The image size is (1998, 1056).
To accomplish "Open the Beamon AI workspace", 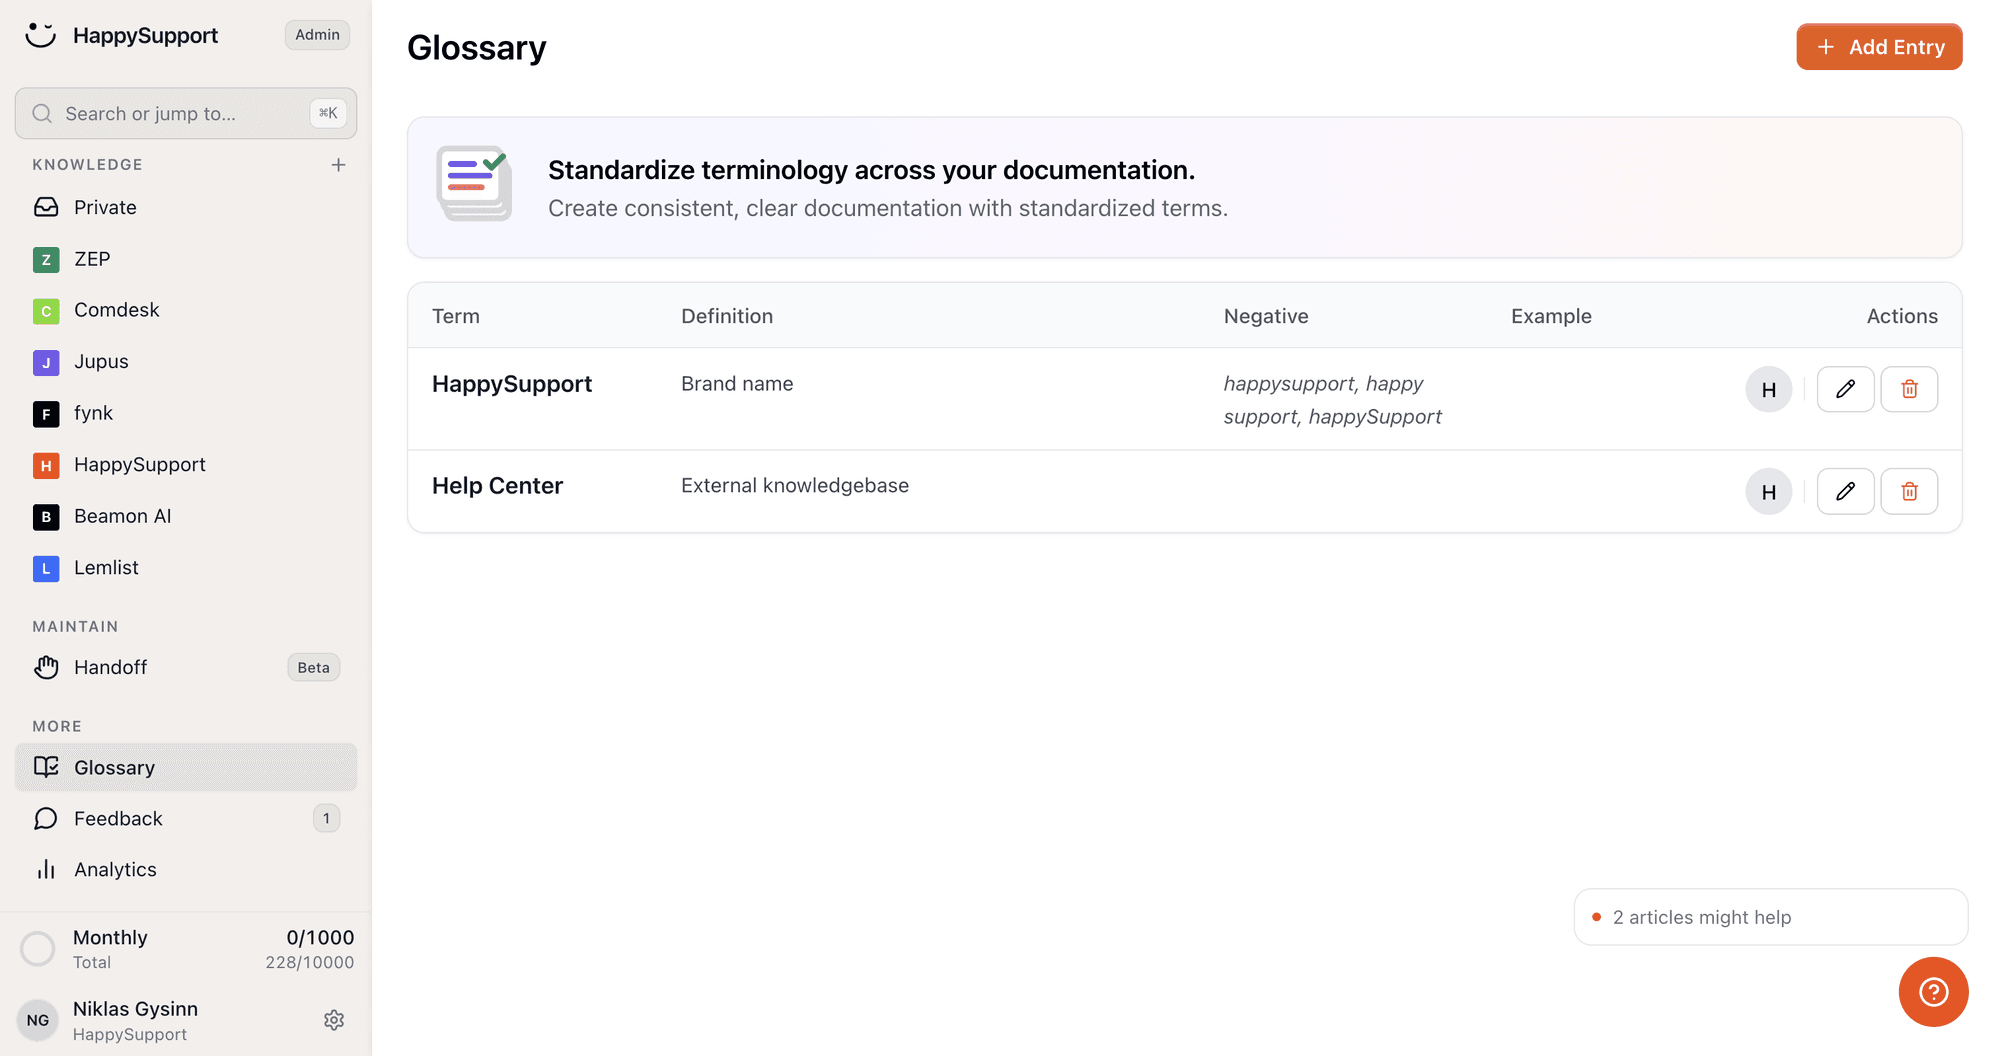I will [x=186, y=516].
